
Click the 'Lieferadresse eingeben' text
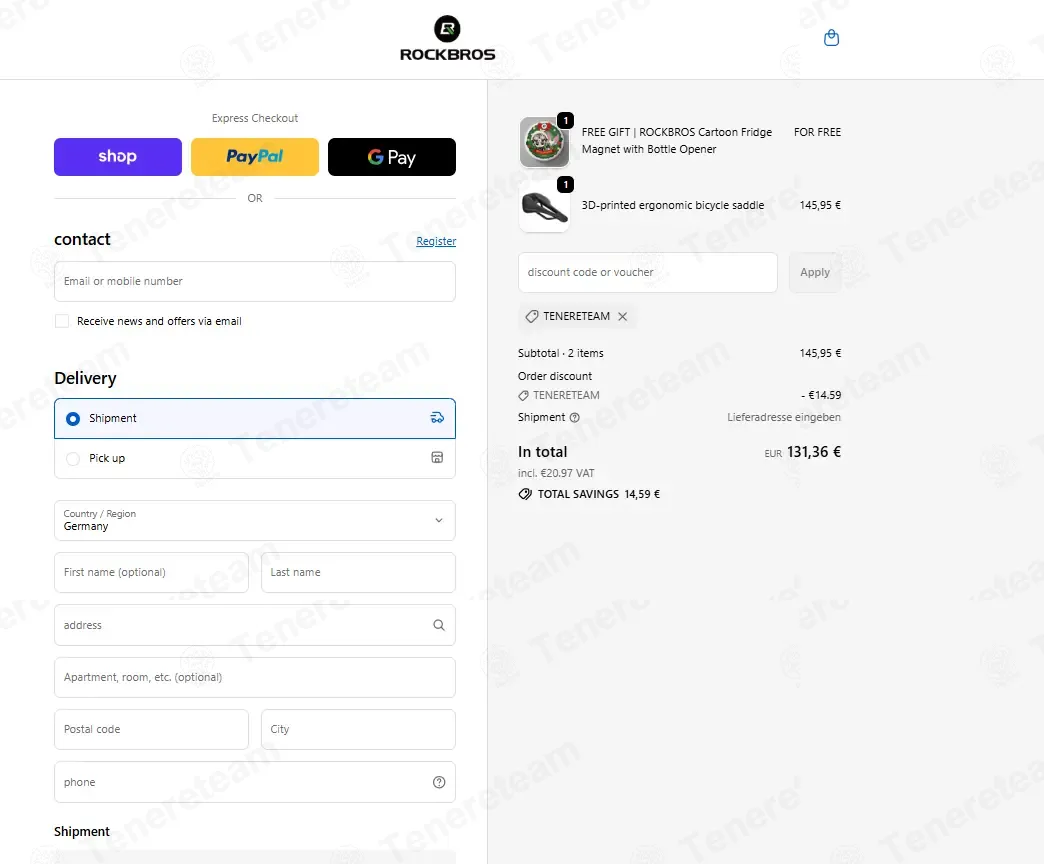click(784, 417)
